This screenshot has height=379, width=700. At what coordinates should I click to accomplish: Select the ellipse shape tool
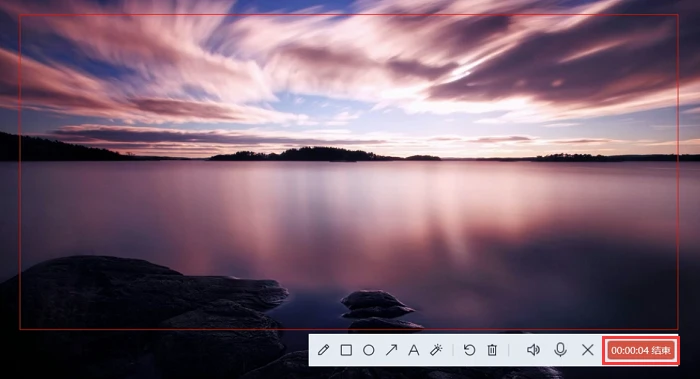click(x=368, y=350)
